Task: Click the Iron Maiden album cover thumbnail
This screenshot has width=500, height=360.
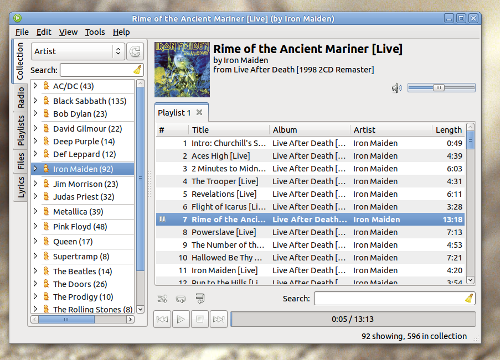Action: coord(182,69)
